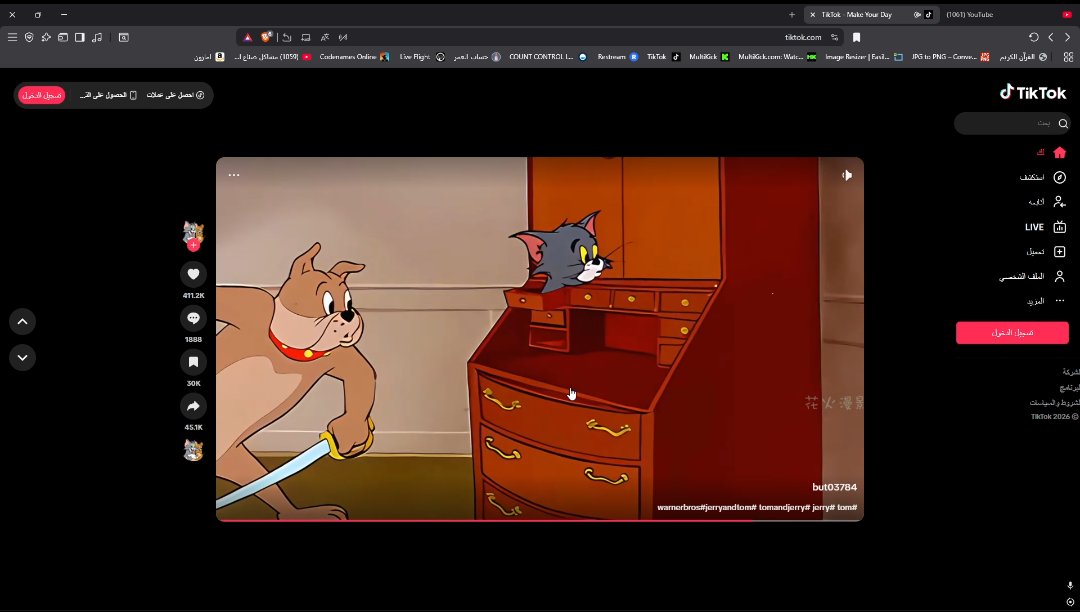Click the translate page icon
This screenshot has height=612, width=1080.
(x=324, y=37)
